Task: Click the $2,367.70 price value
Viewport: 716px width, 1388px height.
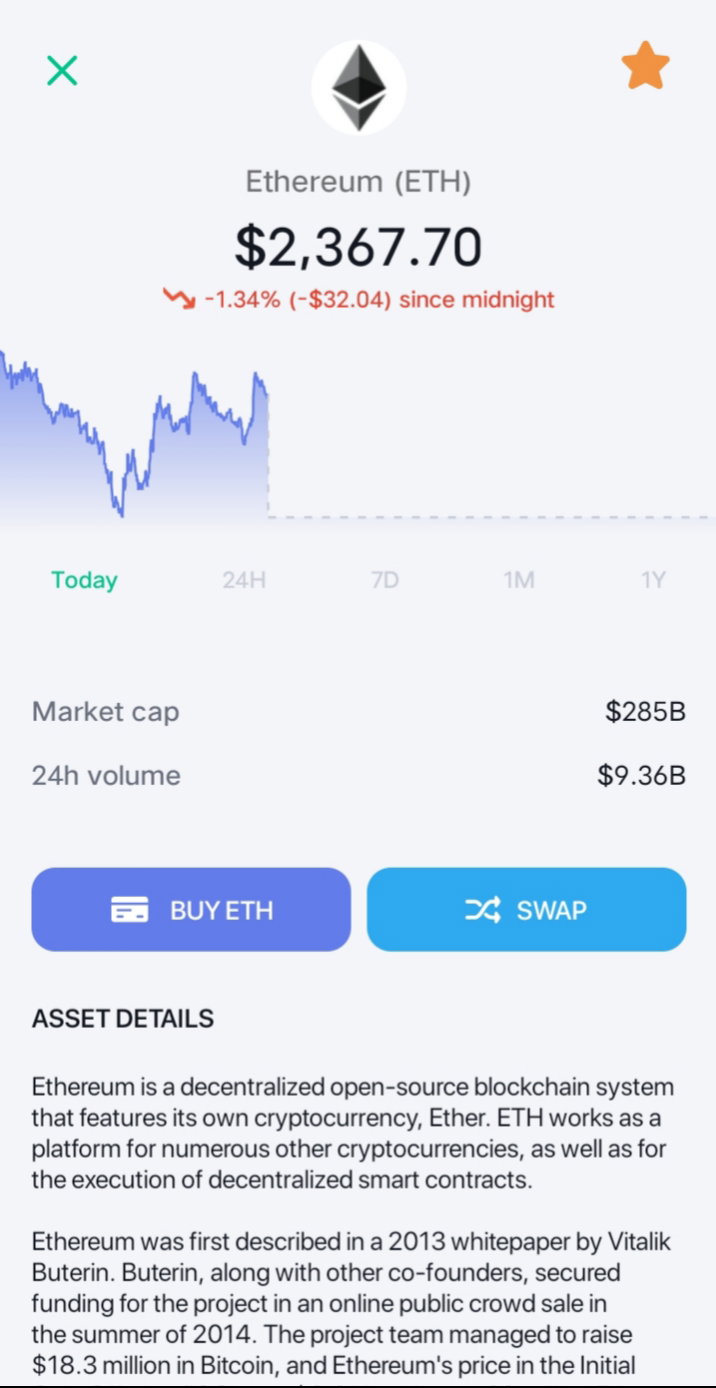Action: (x=359, y=246)
